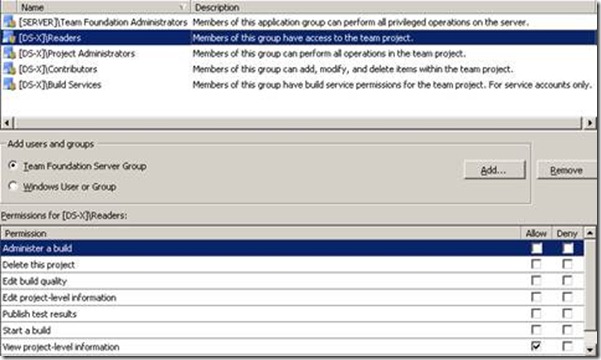The height and width of the screenshot is (360, 601).
Task: Check Allow for Edit build quality
Action: [x=536, y=281]
